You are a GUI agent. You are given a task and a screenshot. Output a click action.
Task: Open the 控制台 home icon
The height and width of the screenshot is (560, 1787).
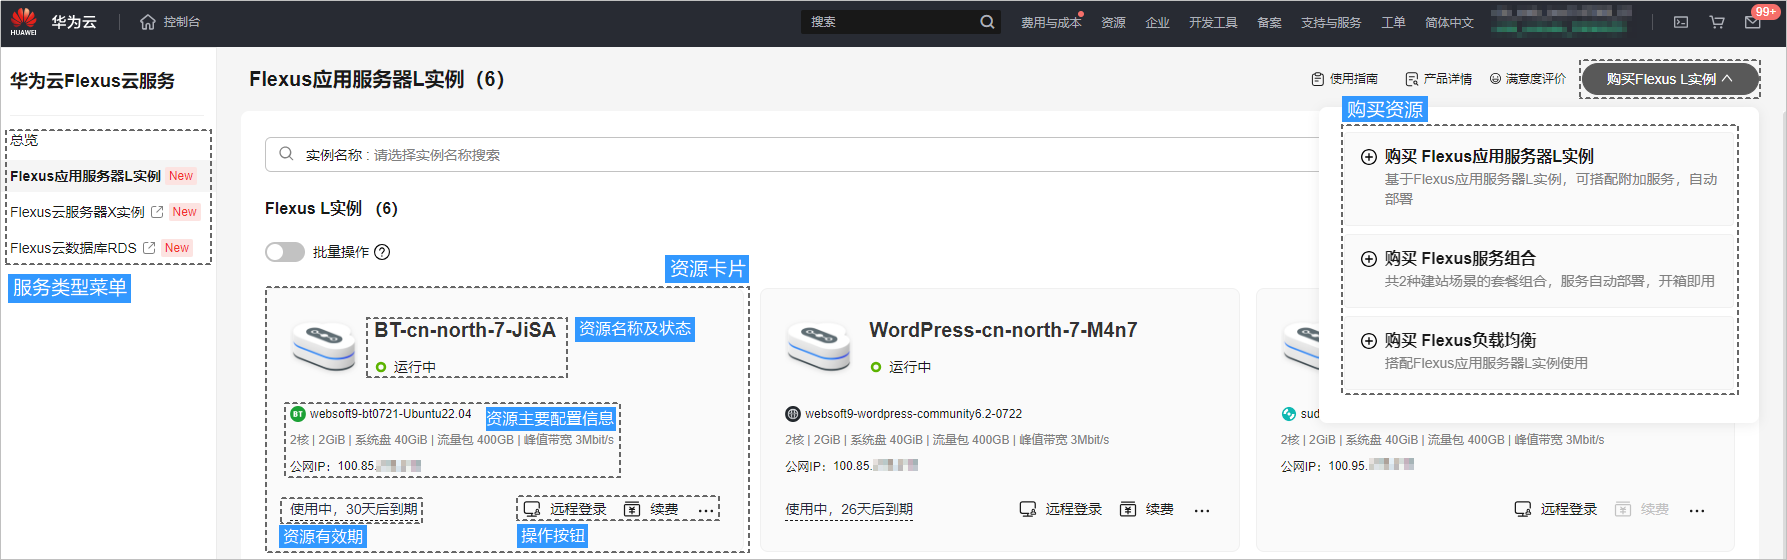tap(148, 22)
